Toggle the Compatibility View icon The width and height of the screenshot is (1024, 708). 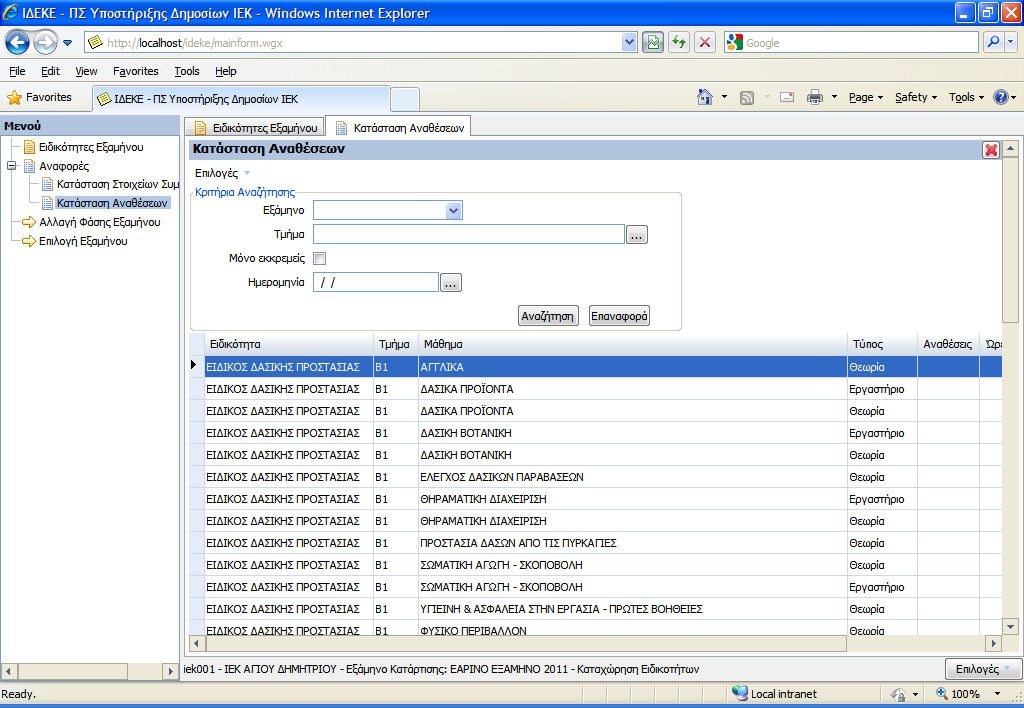point(652,43)
